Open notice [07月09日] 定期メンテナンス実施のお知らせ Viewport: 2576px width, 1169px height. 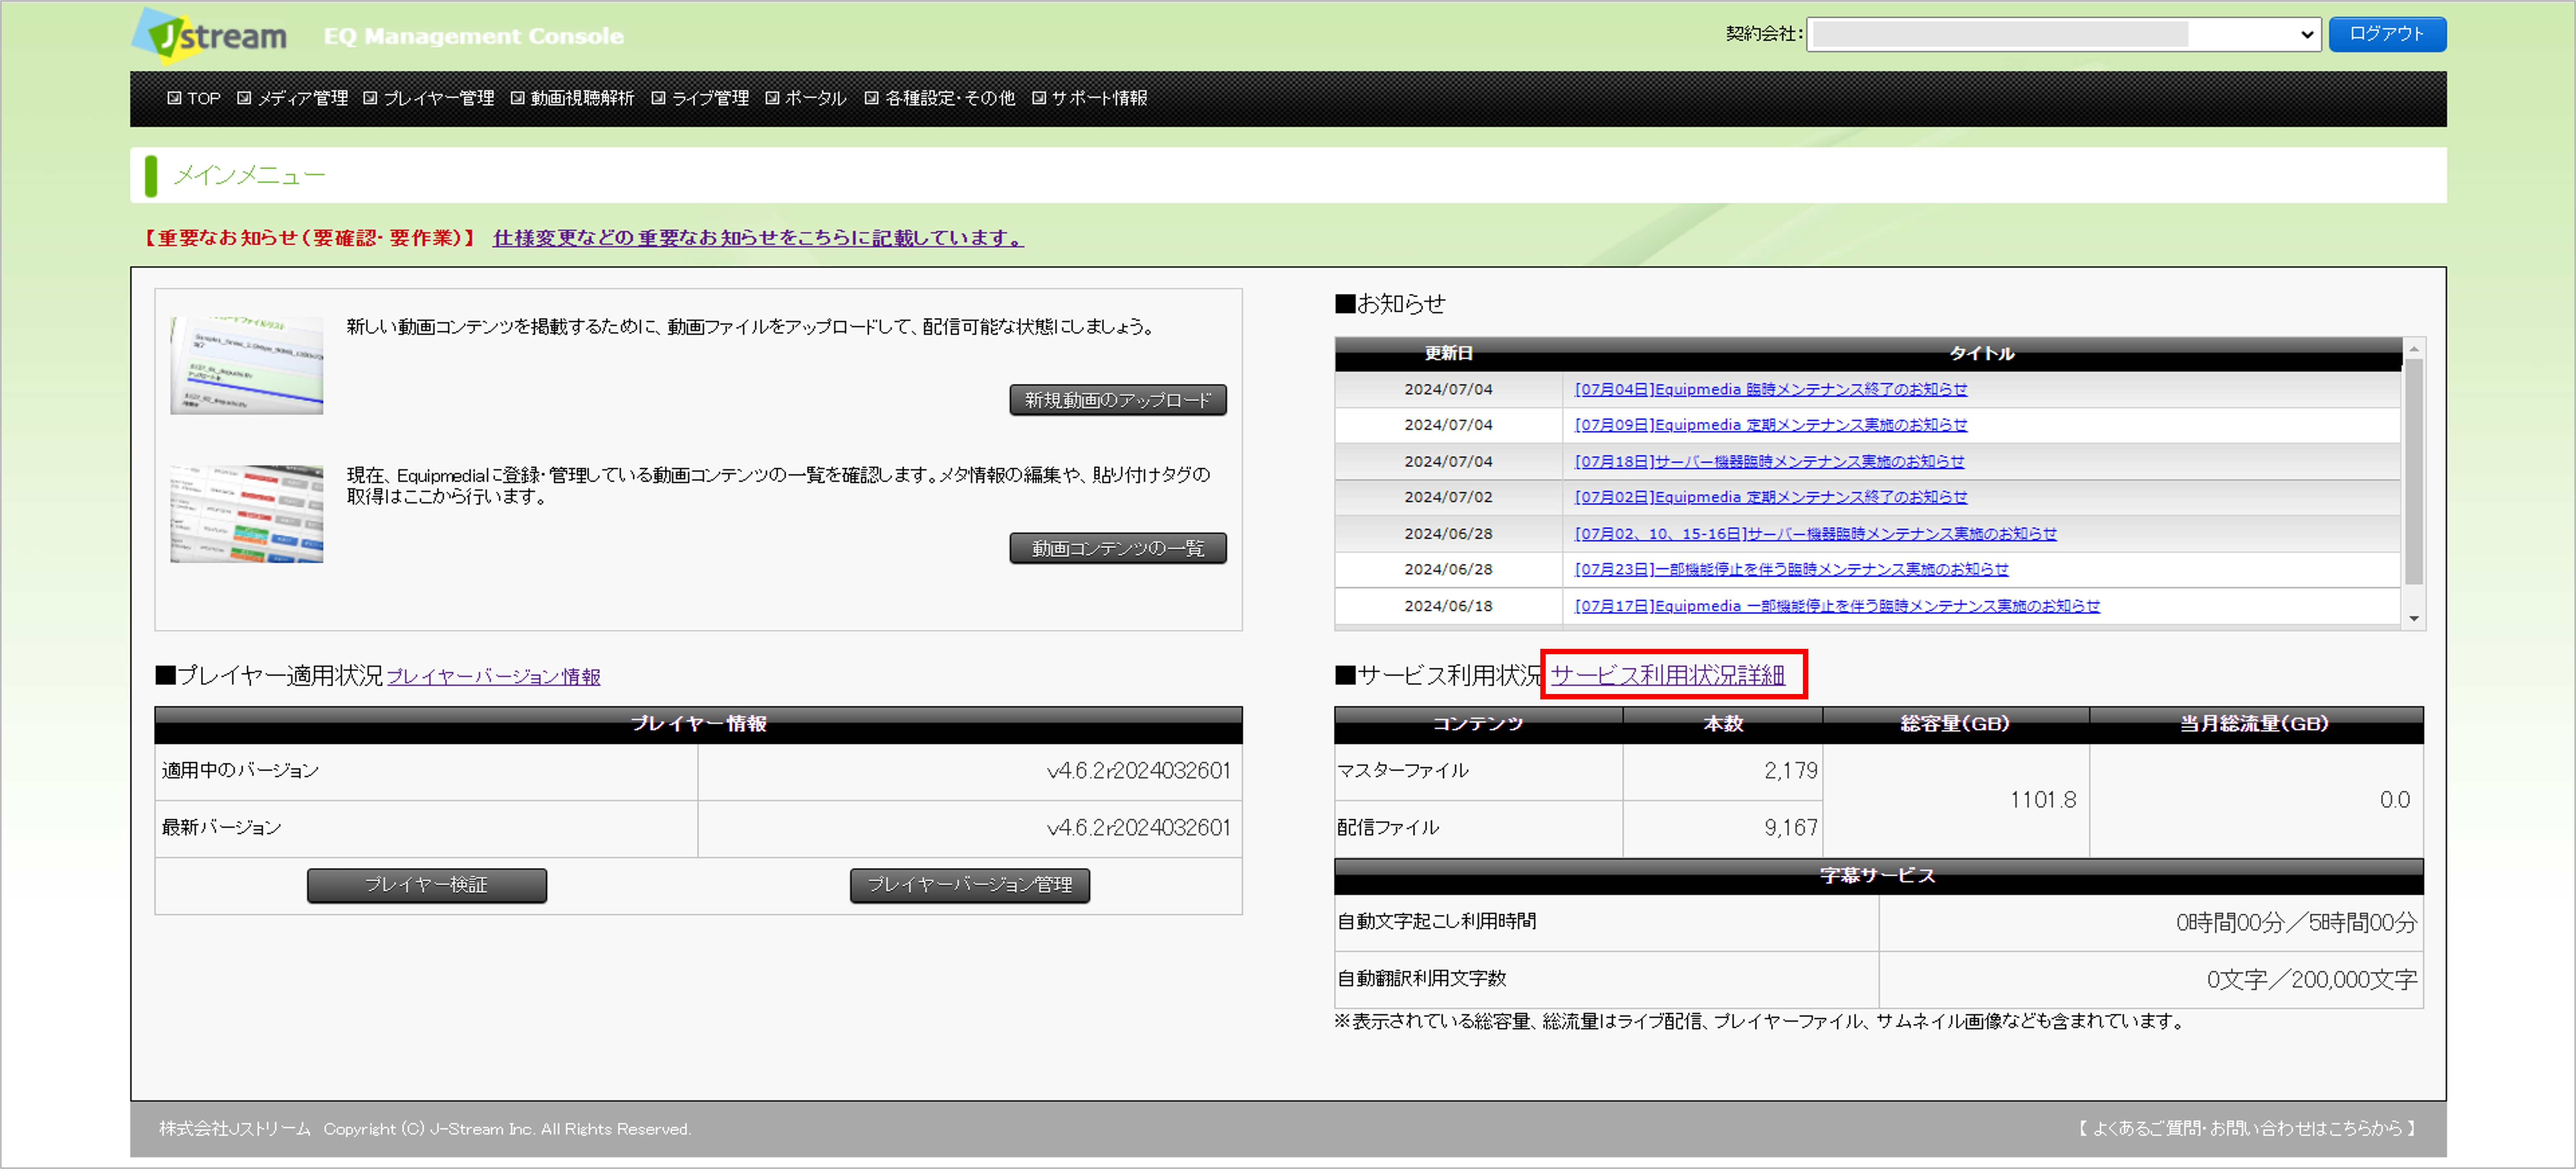click(x=1771, y=425)
